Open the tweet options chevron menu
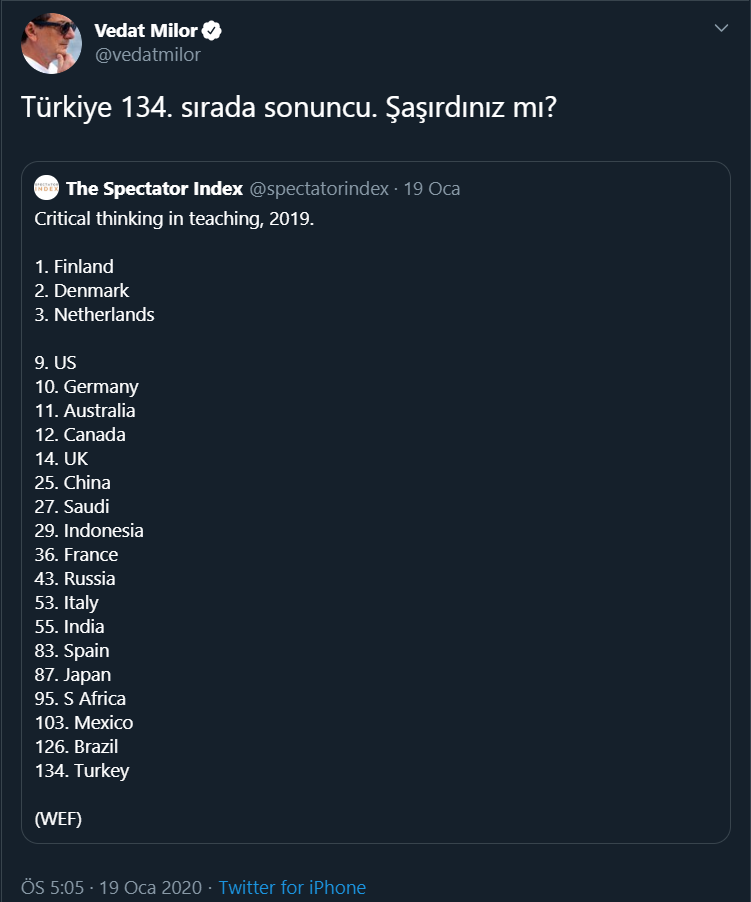751x902 pixels. tap(721, 29)
